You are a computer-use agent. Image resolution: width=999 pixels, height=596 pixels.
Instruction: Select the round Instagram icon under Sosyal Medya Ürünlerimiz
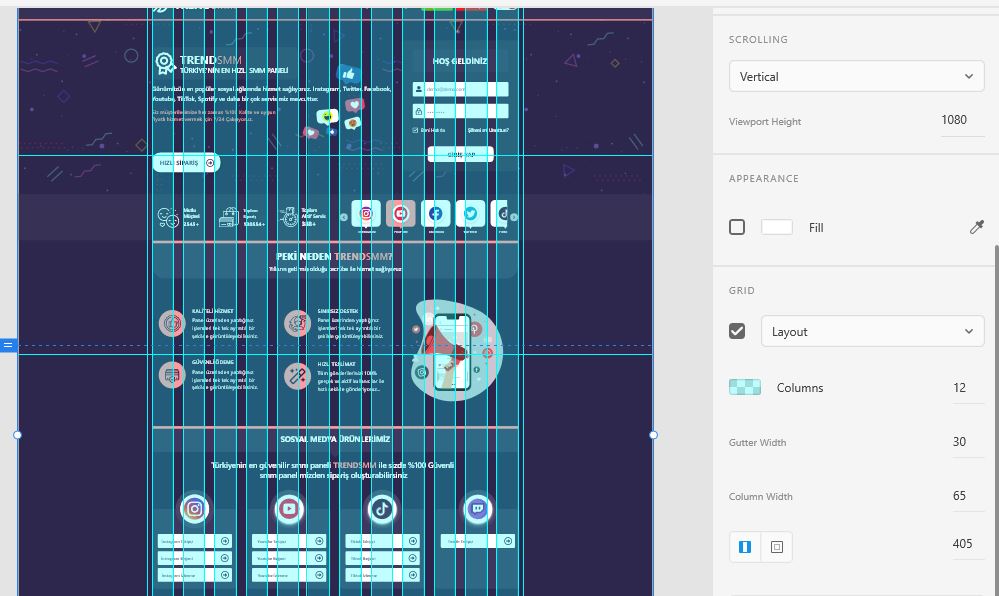[195, 509]
